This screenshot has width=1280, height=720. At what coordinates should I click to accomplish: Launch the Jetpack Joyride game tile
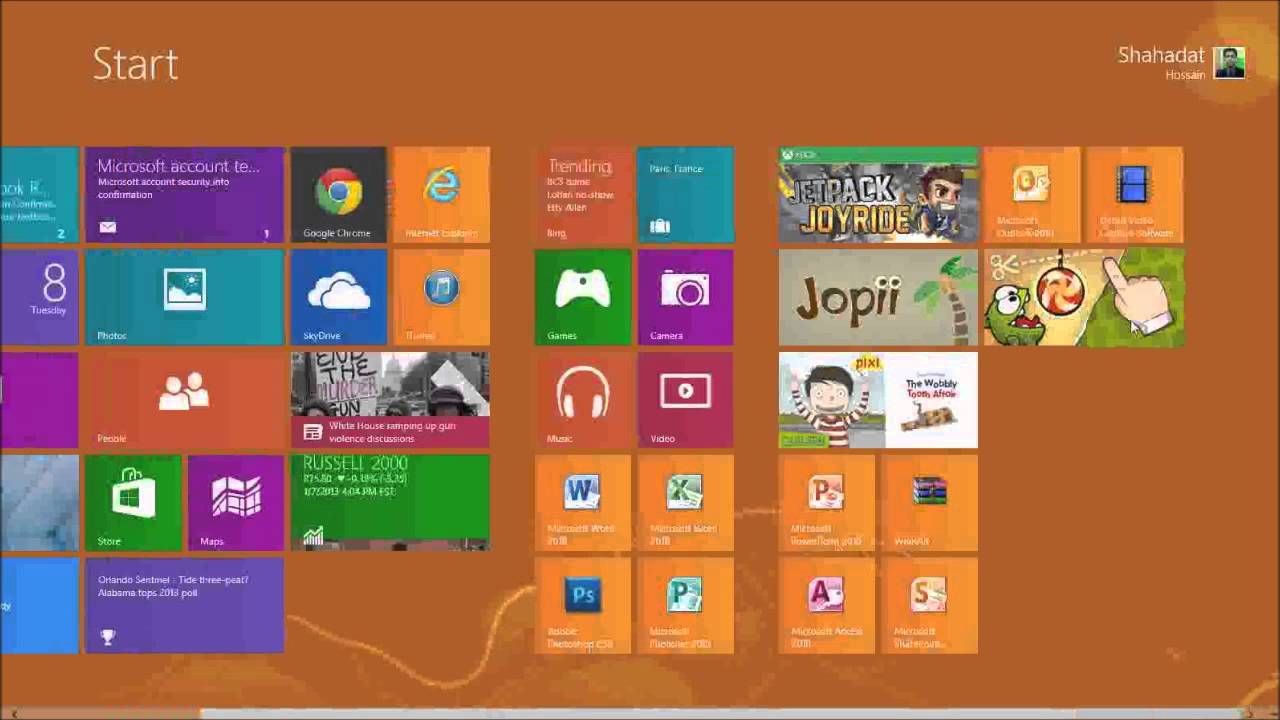click(x=878, y=195)
